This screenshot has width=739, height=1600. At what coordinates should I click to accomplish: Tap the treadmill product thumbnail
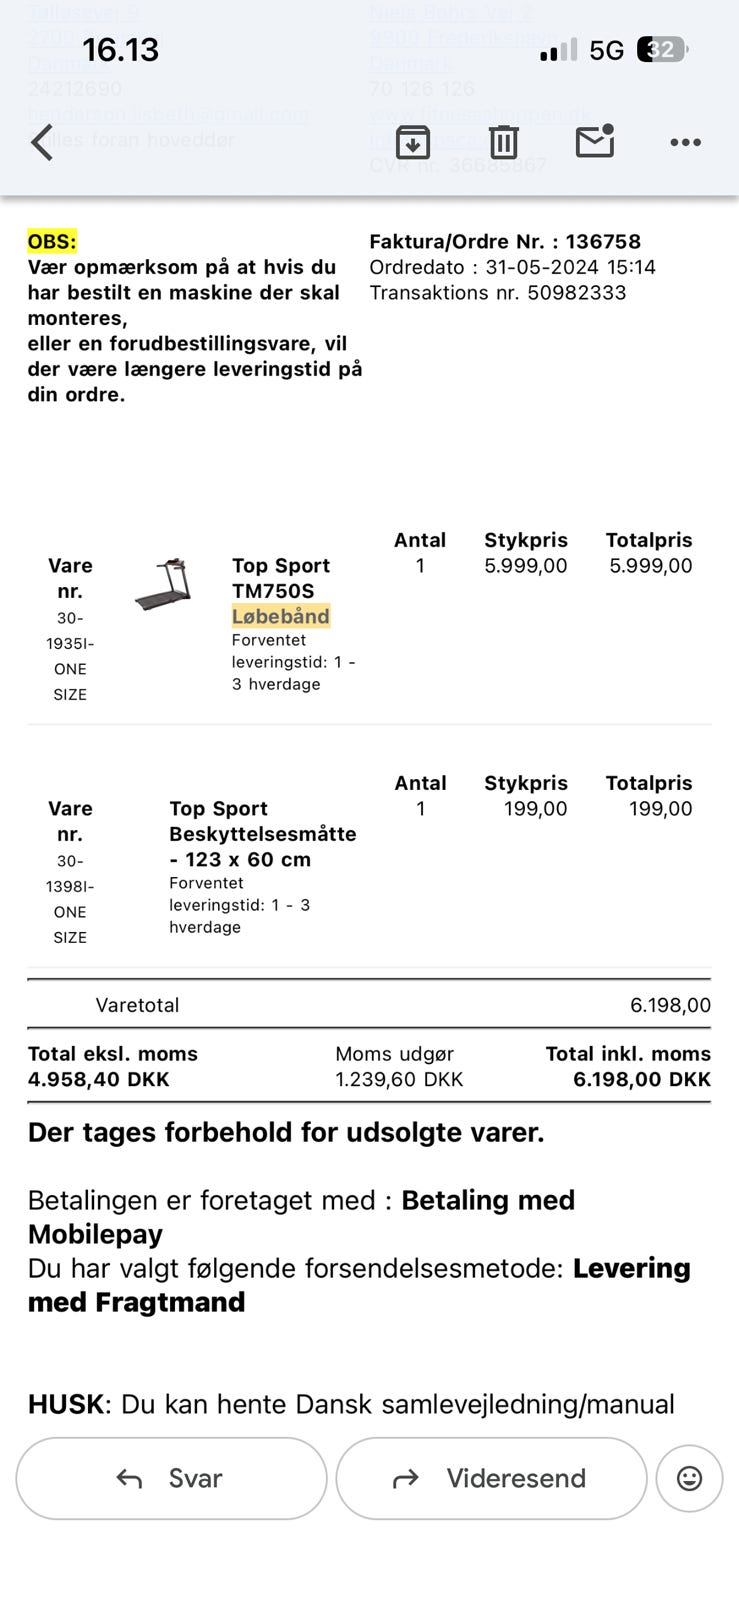click(163, 585)
